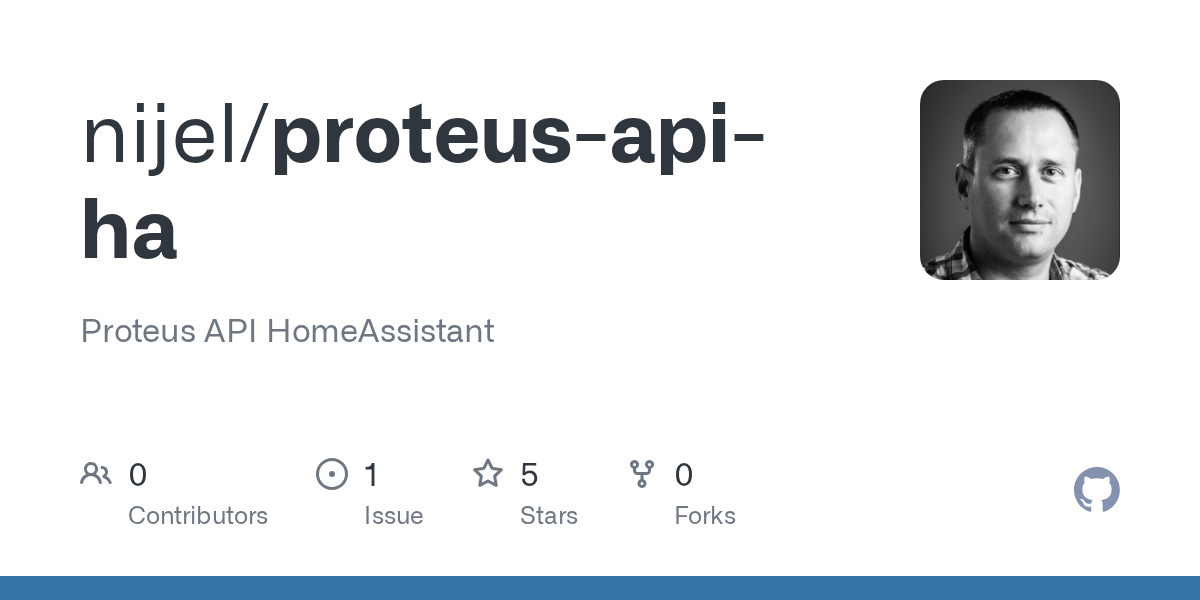This screenshot has height=600, width=1200.
Task: Click the bold proteus-api- repository name
Action: (519, 137)
